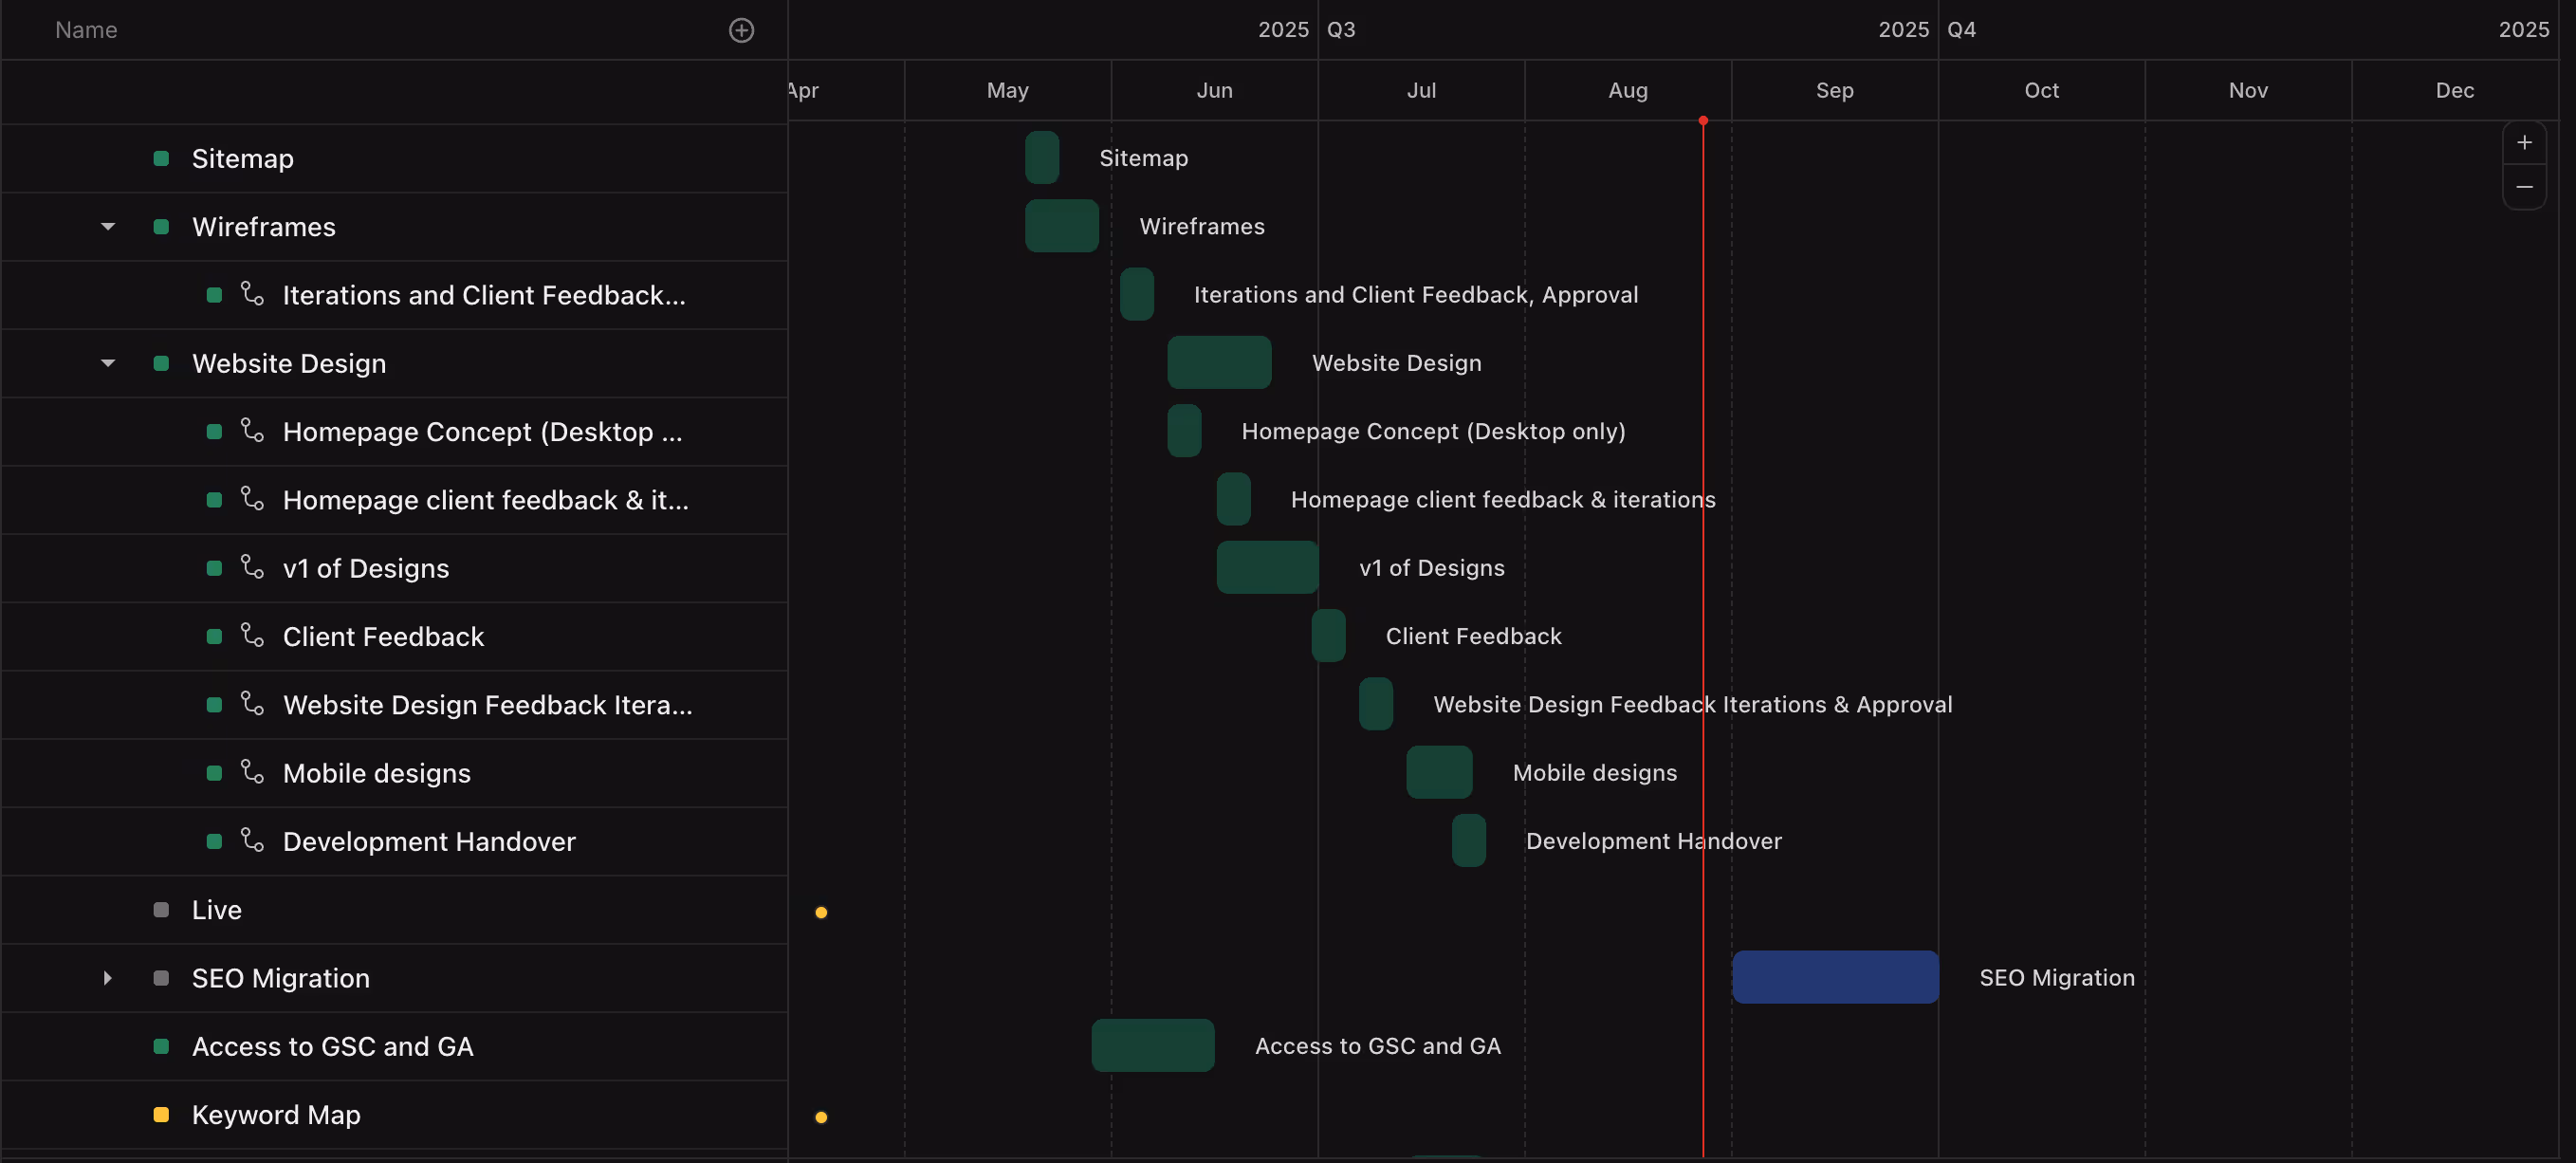Open the Access to GSC and GA task

[x=332, y=1046]
